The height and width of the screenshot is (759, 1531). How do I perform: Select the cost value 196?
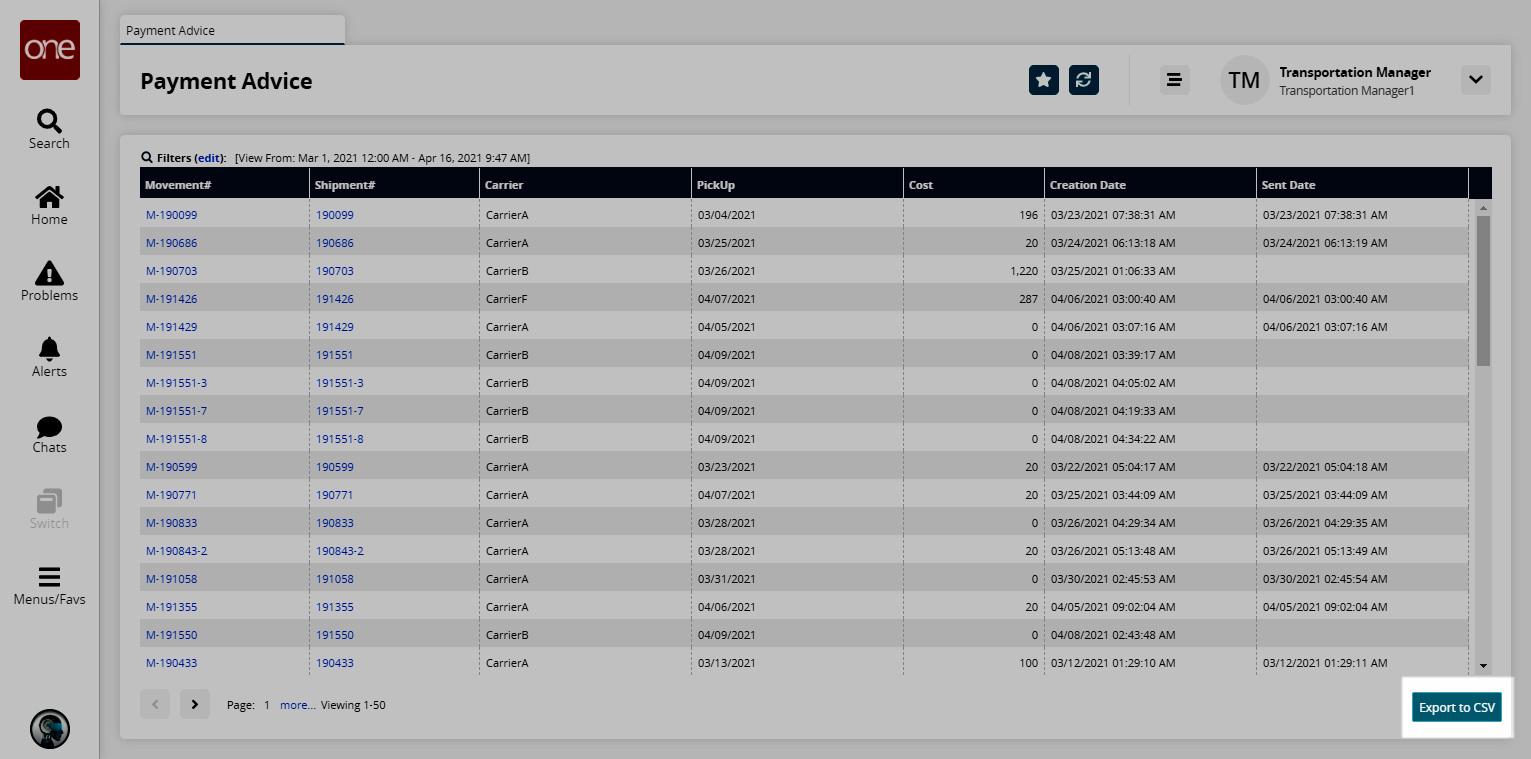pyautogui.click(x=1028, y=215)
